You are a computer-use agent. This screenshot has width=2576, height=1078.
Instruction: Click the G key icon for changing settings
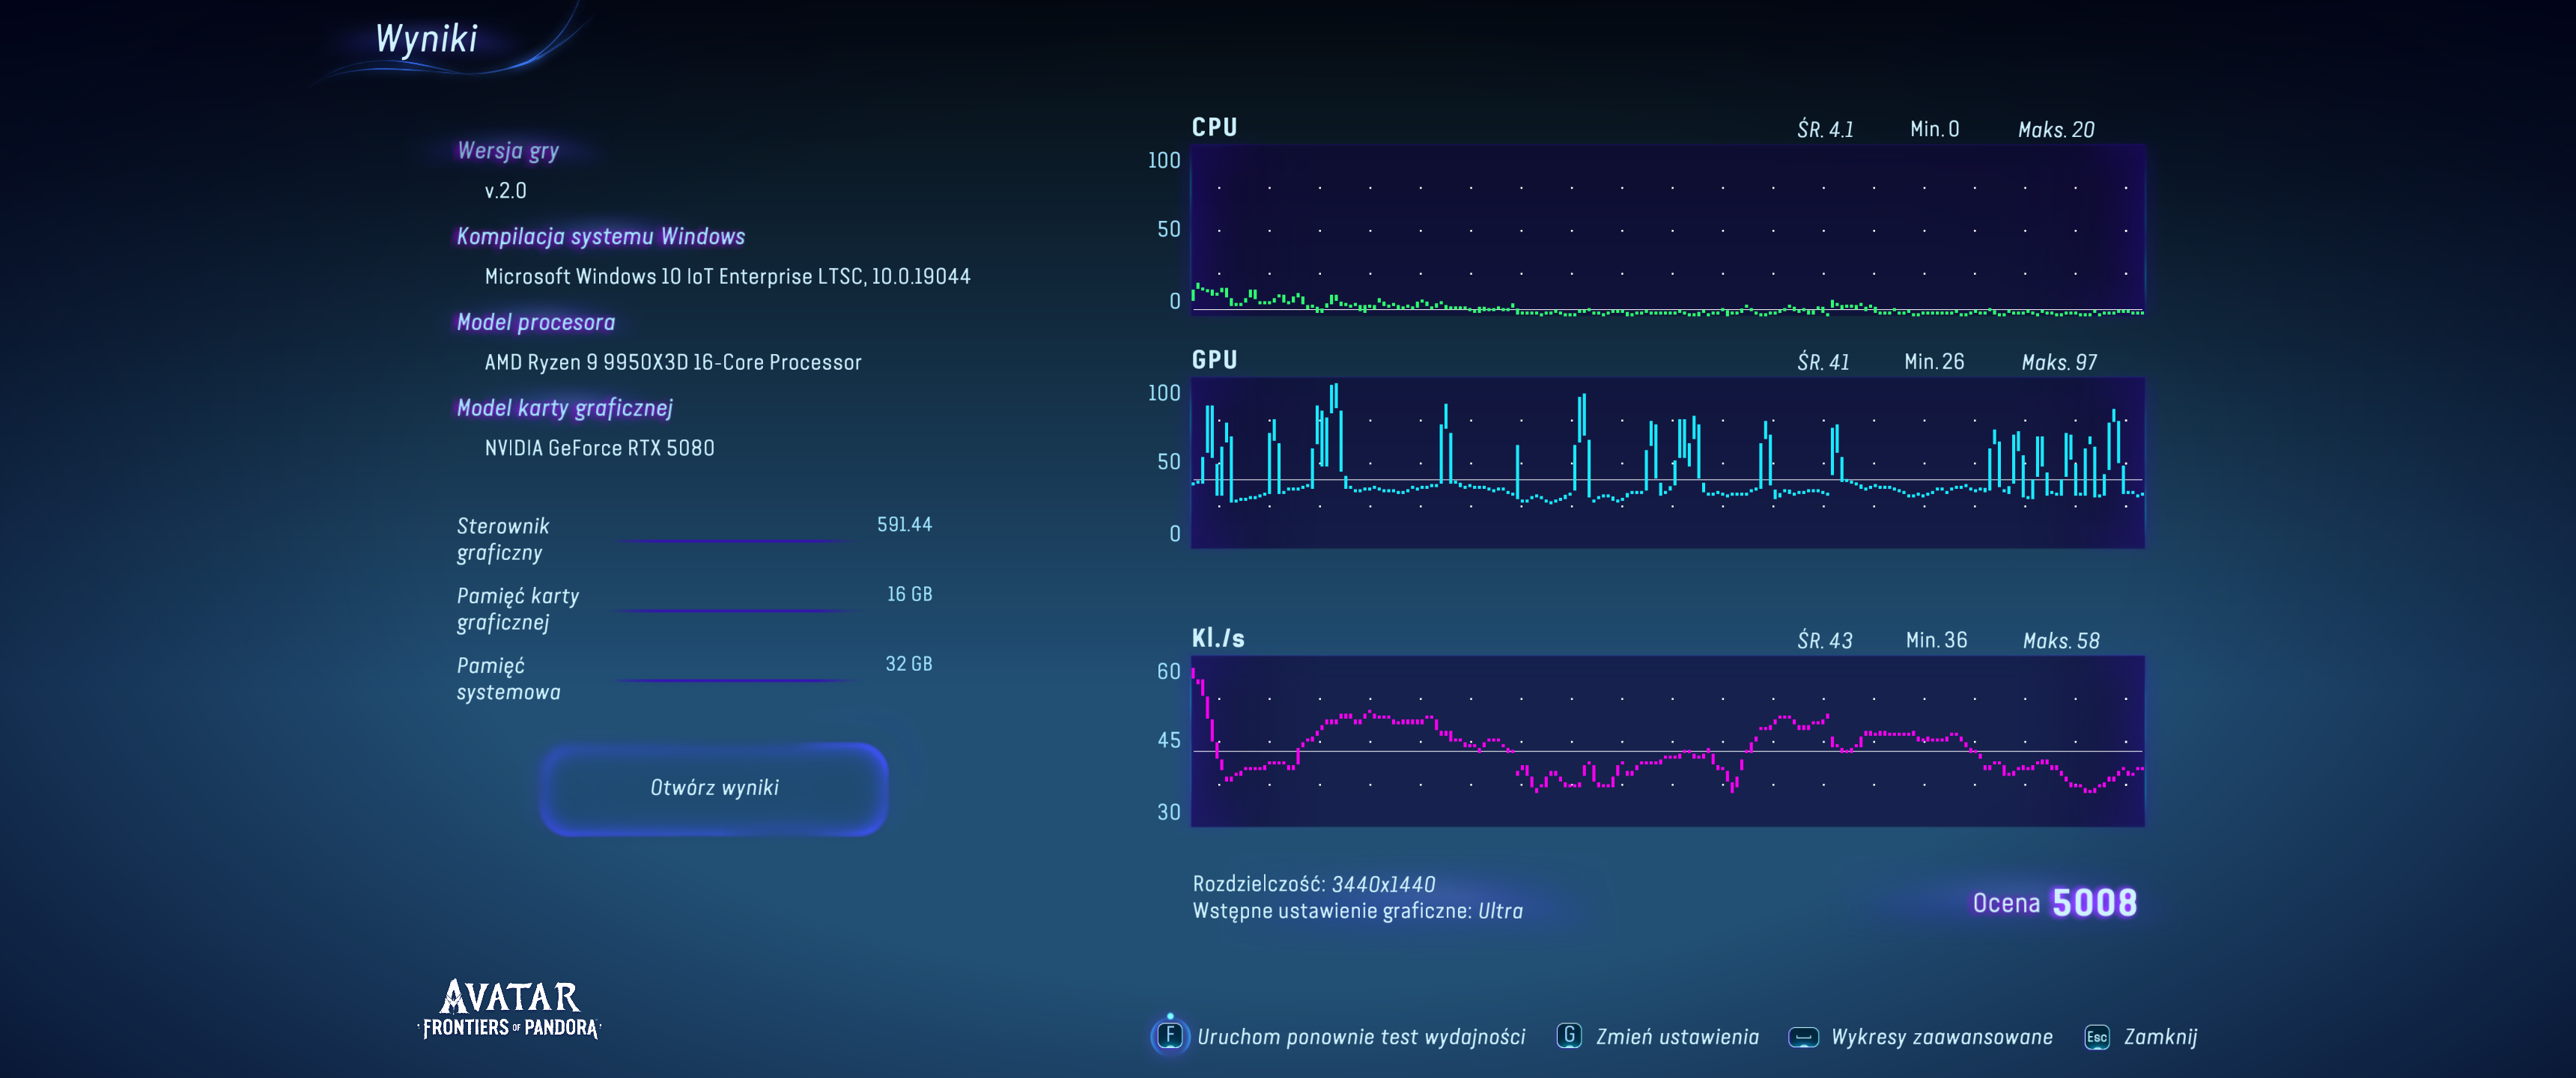coord(1568,1035)
